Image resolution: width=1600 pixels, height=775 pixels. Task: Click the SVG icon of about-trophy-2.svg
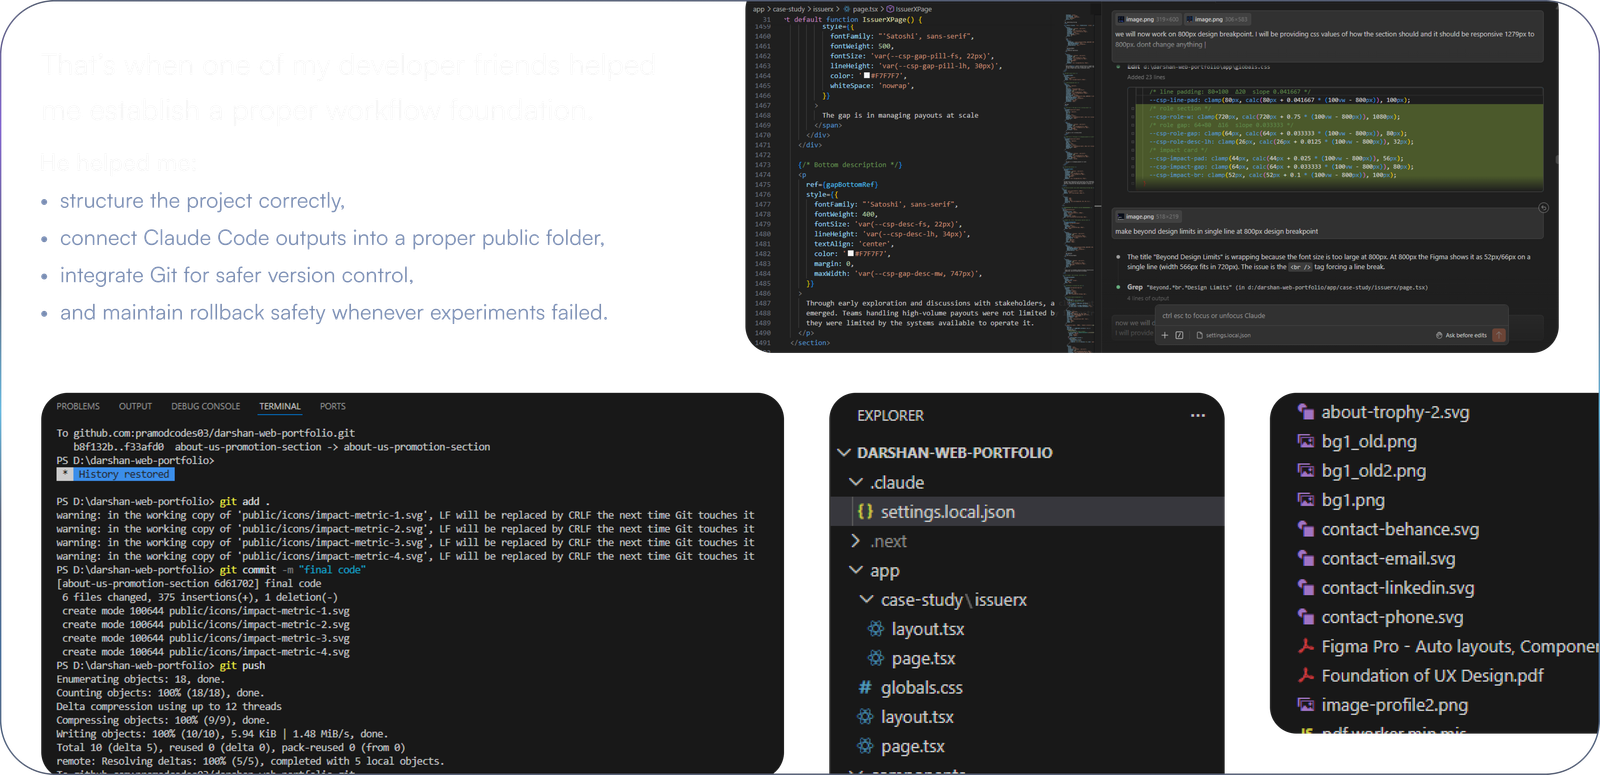(1305, 412)
